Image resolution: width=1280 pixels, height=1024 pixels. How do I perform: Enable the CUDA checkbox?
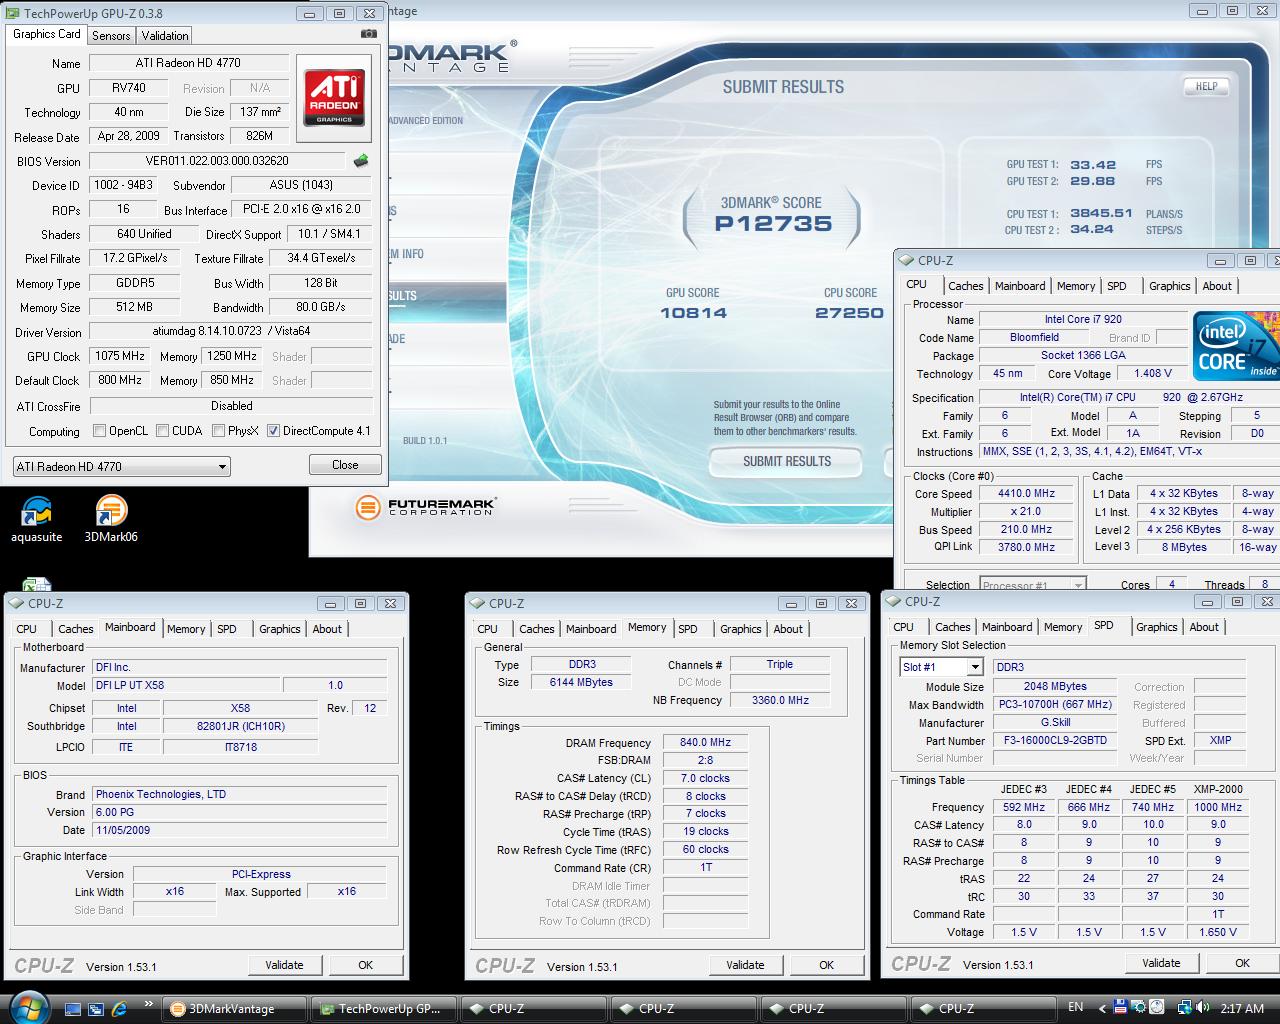[x=162, y=431]
